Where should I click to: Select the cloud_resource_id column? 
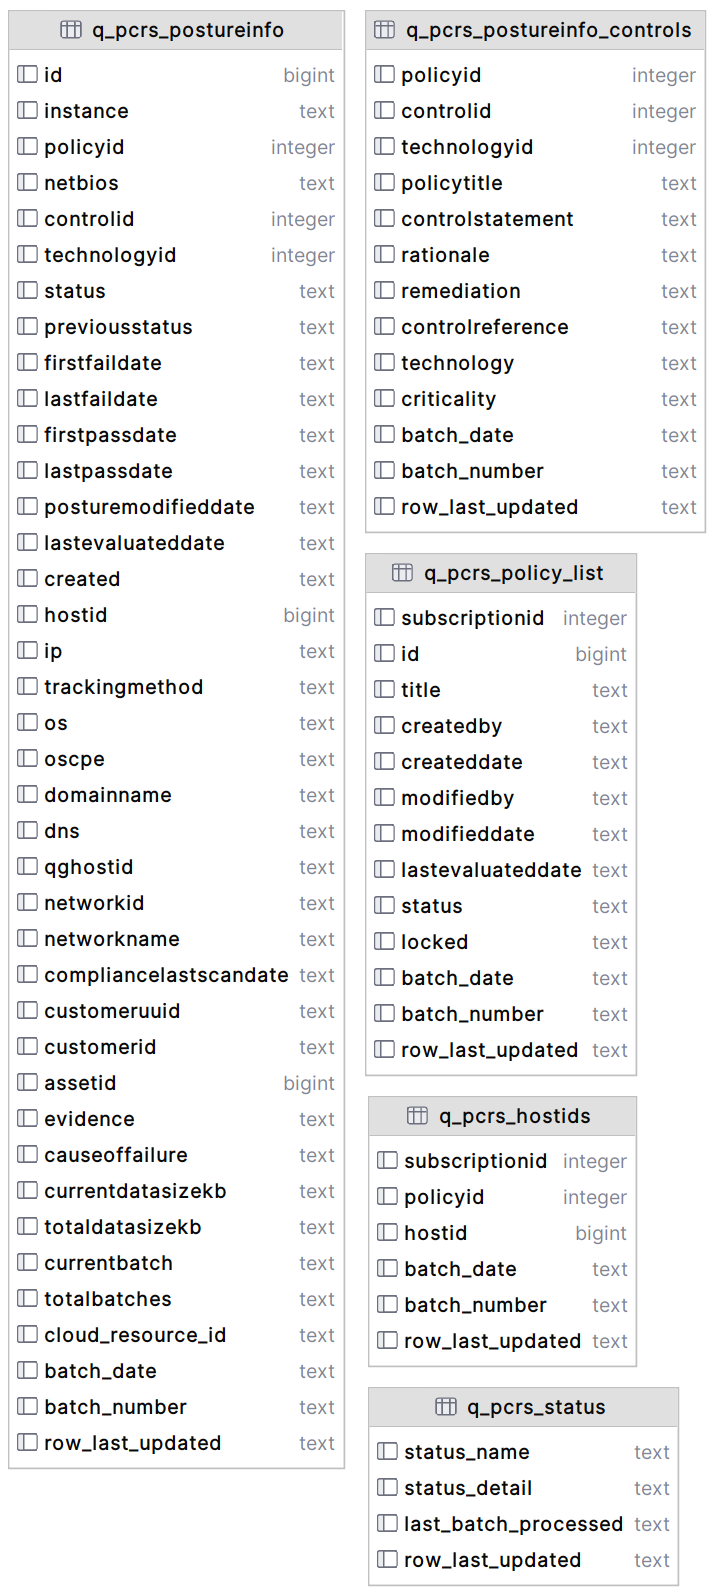pos(135,1335)
